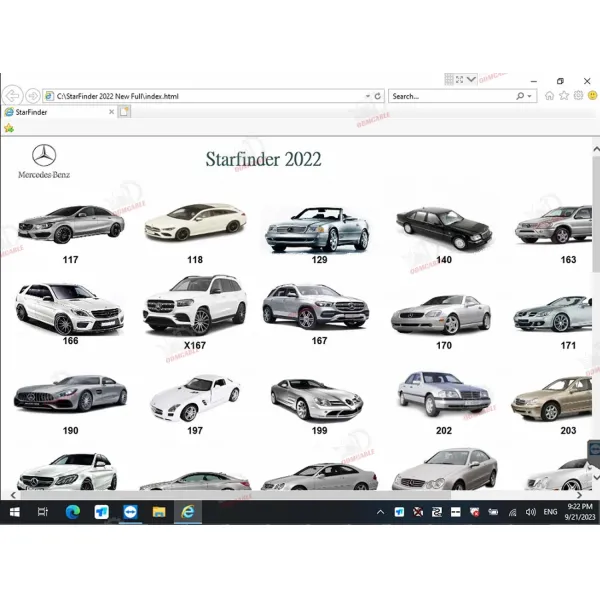This screenshot has height=600, width=600.
Task: Select the 129 convertible image
Action: click(317, 230)
